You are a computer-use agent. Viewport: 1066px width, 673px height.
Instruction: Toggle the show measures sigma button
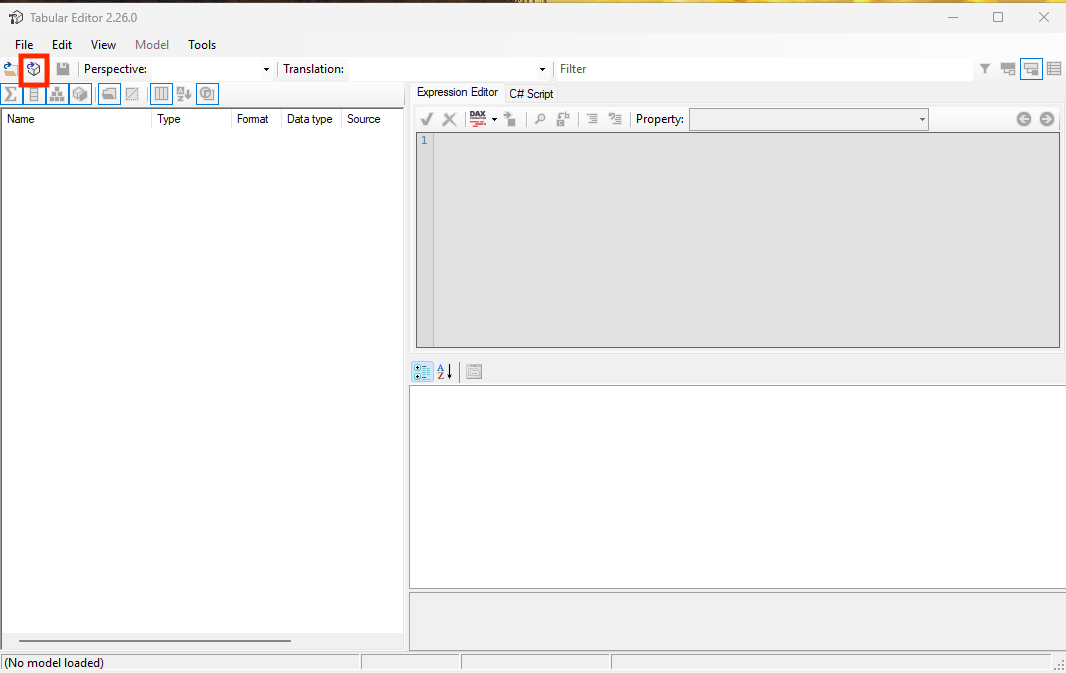(x=11, y=94)
